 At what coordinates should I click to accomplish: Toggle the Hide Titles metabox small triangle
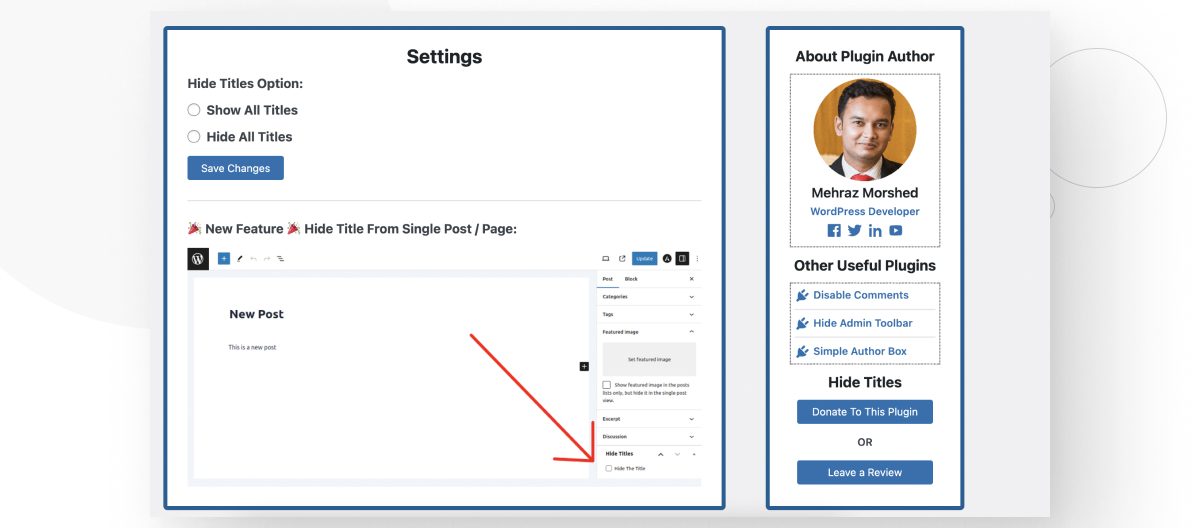click(694, 454)
